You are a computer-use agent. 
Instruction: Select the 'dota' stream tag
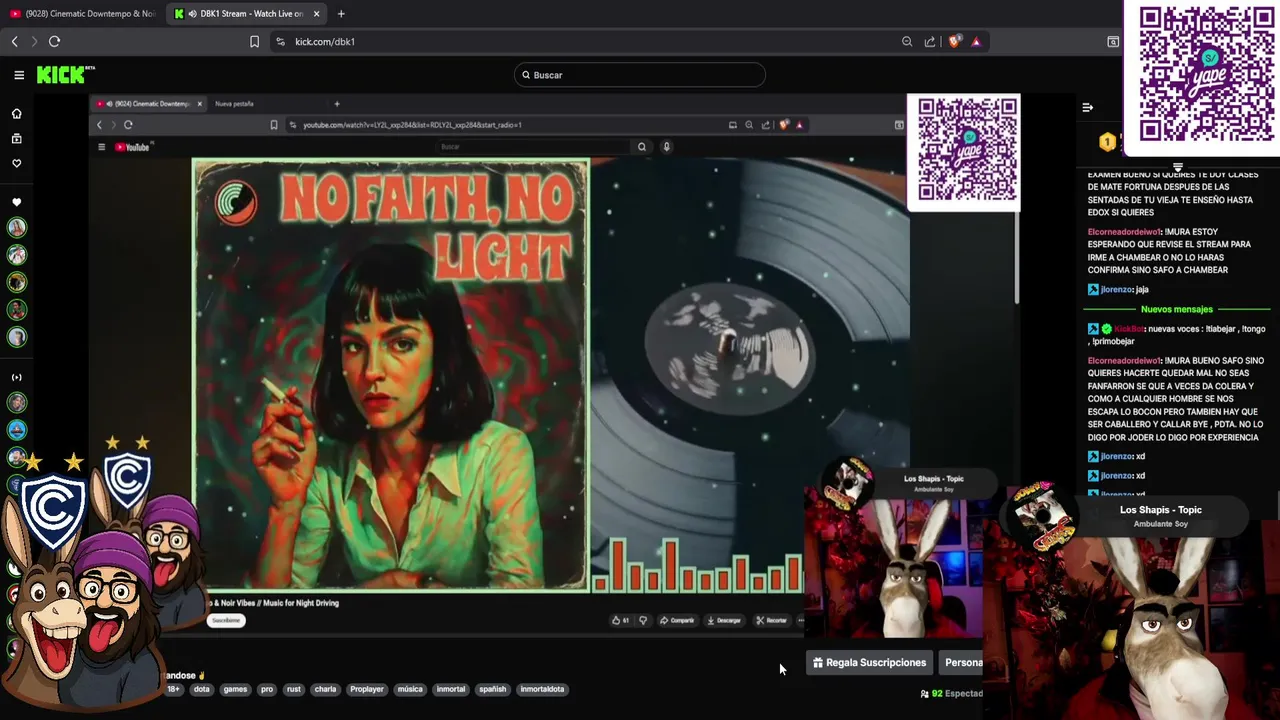[x=202, y=689]
